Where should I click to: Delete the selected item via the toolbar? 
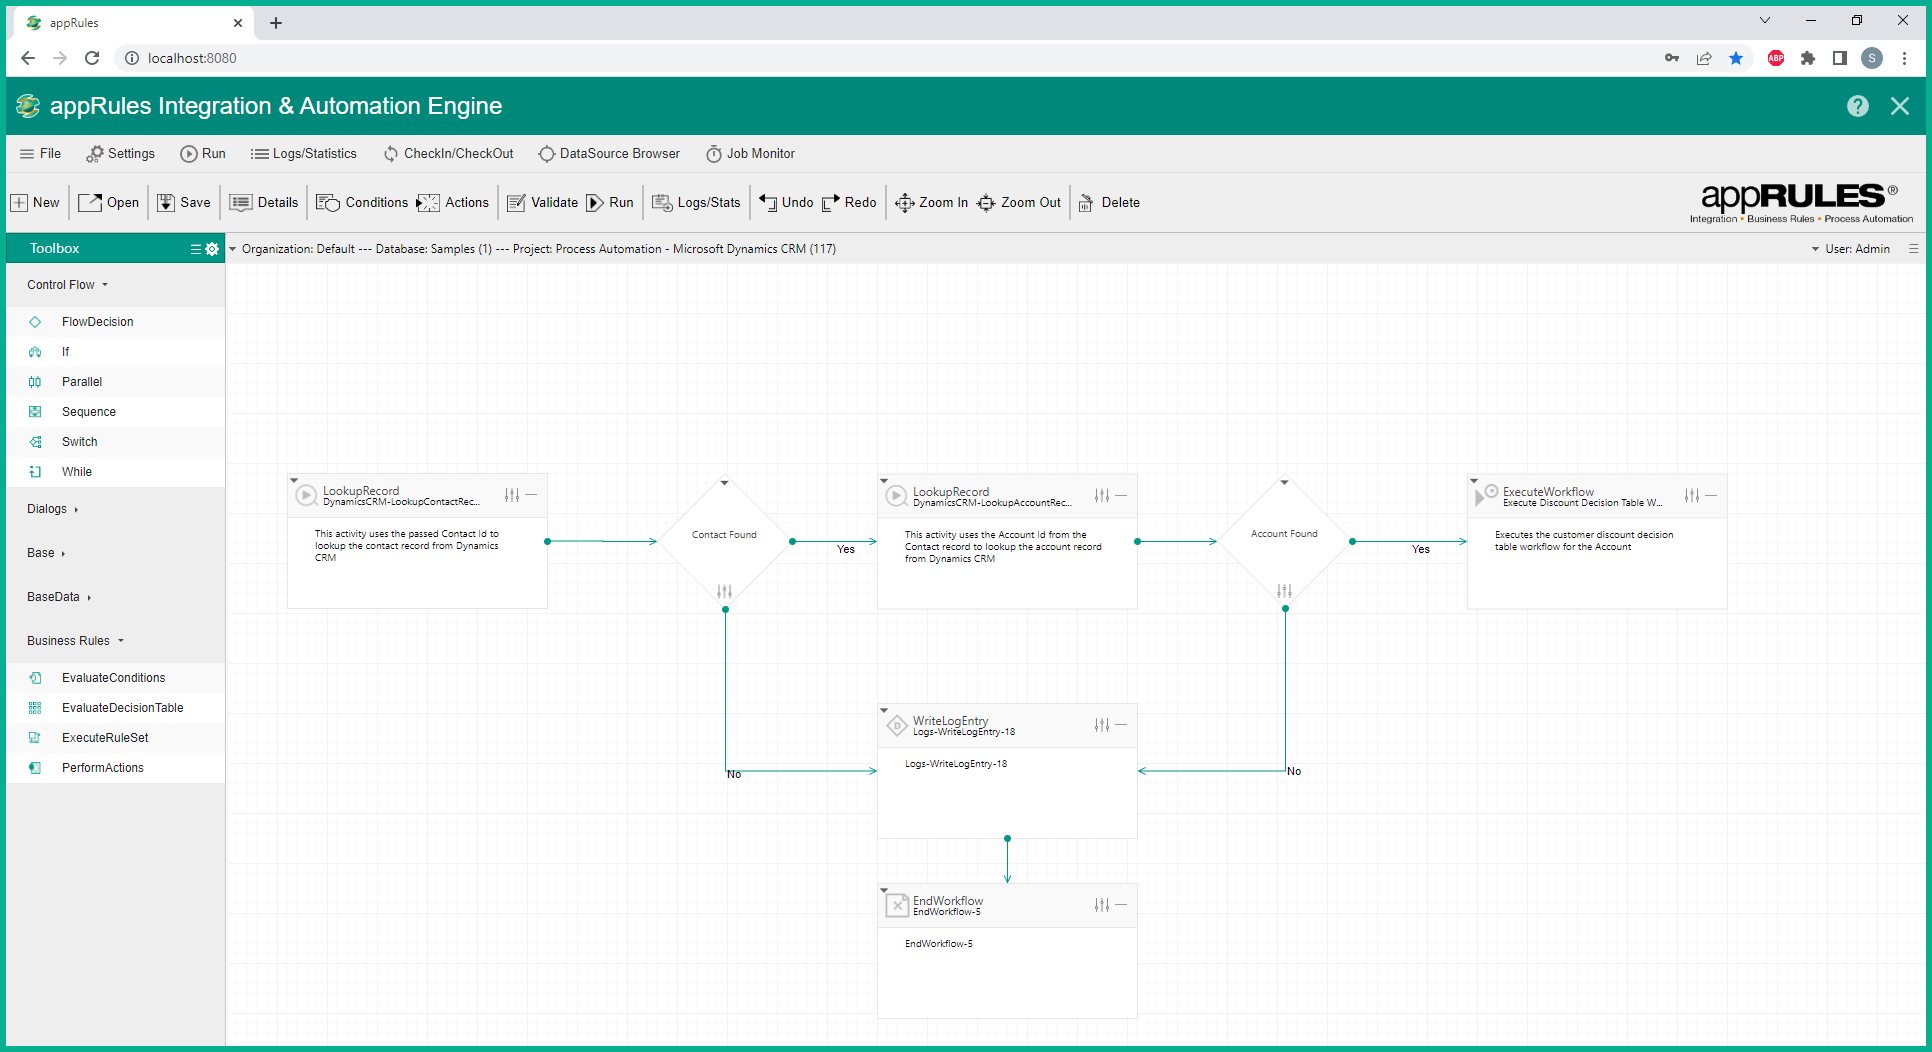tap(1109, 202)
